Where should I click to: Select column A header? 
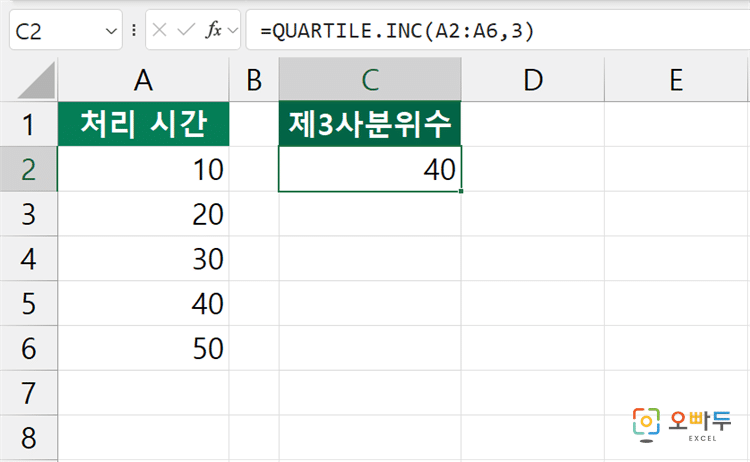coord(143,80)
